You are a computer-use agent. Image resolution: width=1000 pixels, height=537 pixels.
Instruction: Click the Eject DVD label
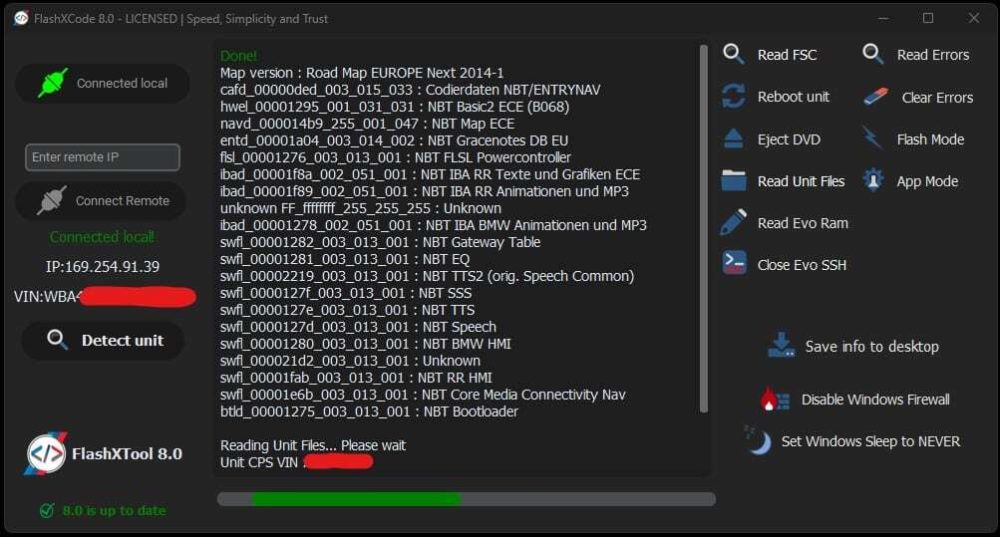[x=789, y=140]
